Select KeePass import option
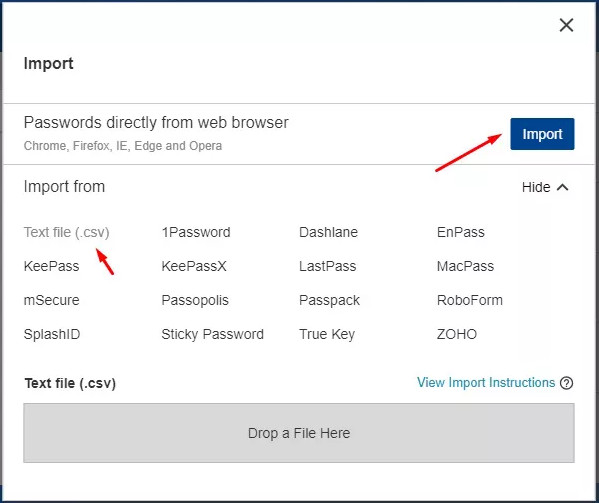This screenshot has height=503, width=599. [x=52, y=266]
